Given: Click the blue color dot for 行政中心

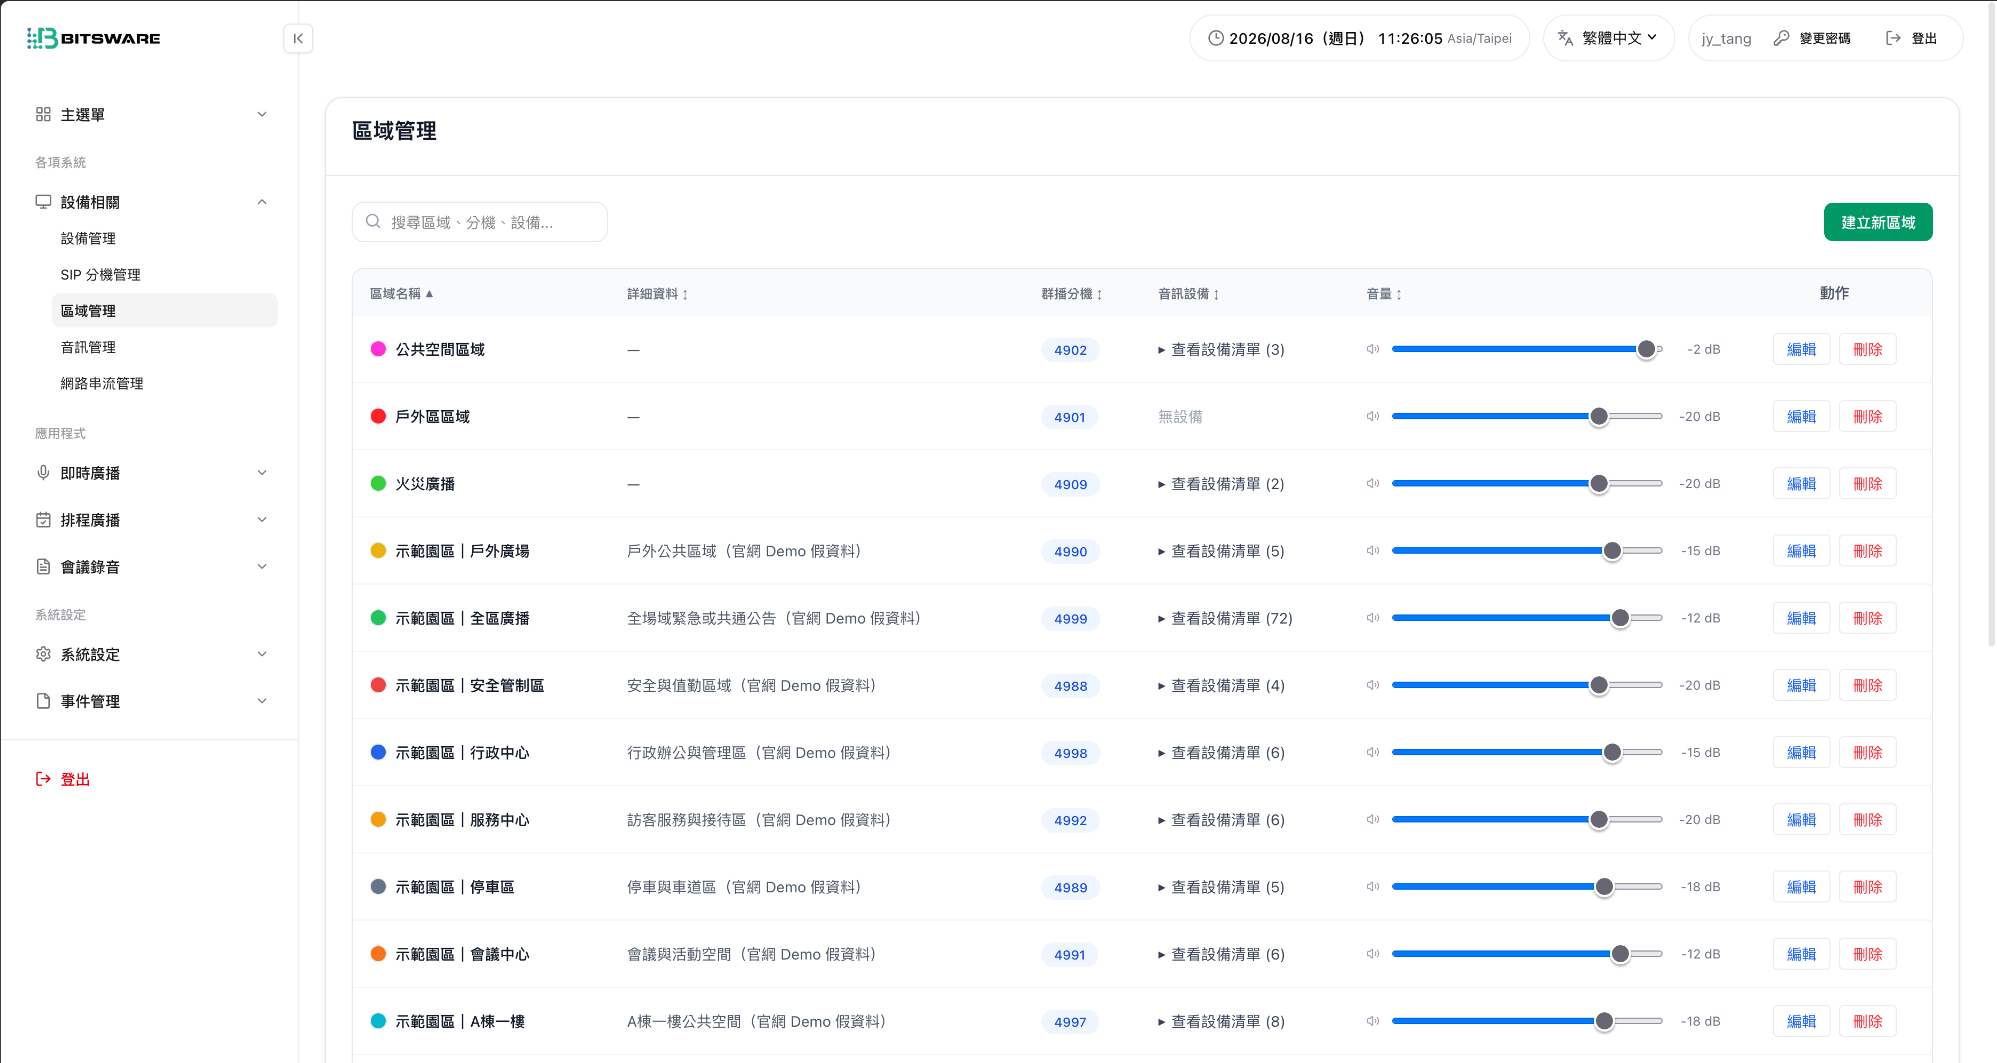Looking at the screenshot, I should [378, 752].
